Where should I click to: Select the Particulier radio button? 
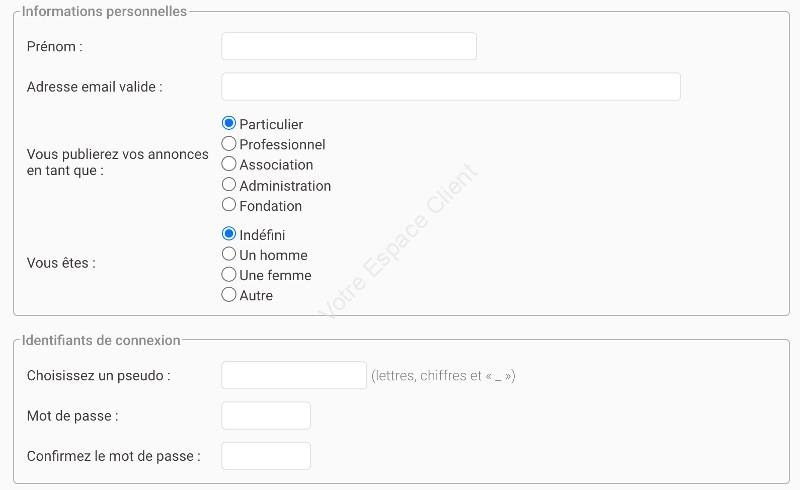[x=229, y=123]
